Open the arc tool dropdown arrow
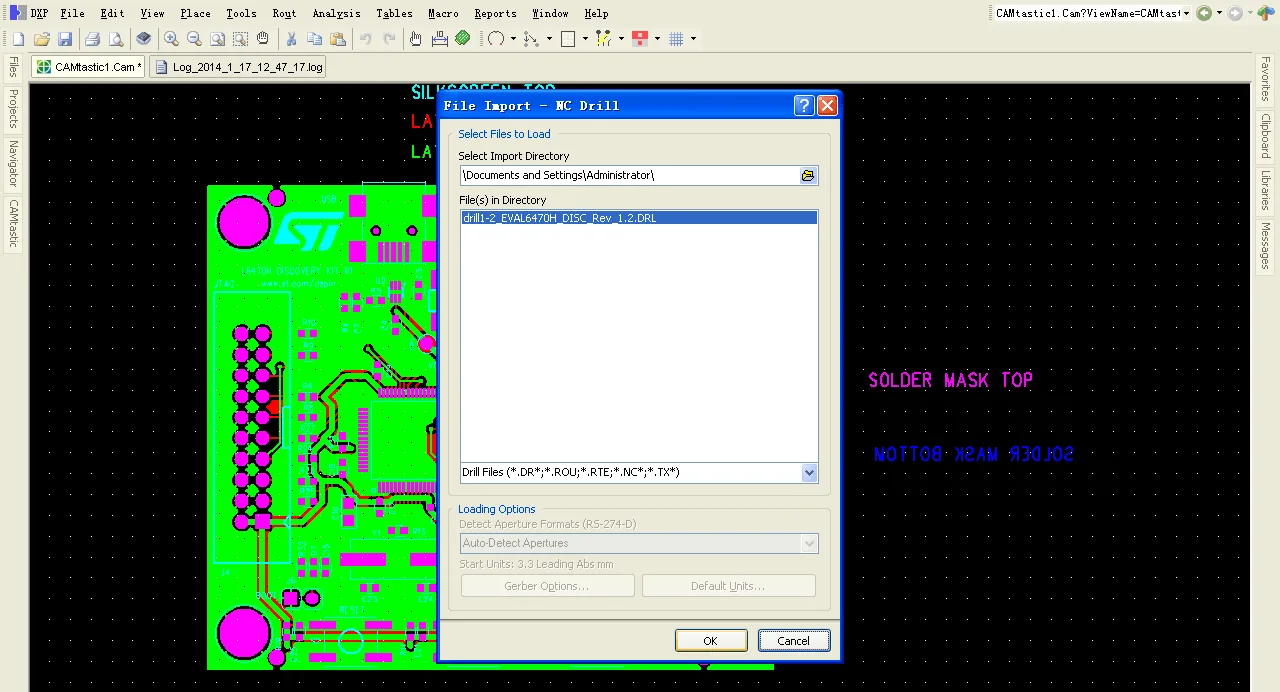Image resolution: width=1280 pixels, height=692 pixels. pos(513,39)
